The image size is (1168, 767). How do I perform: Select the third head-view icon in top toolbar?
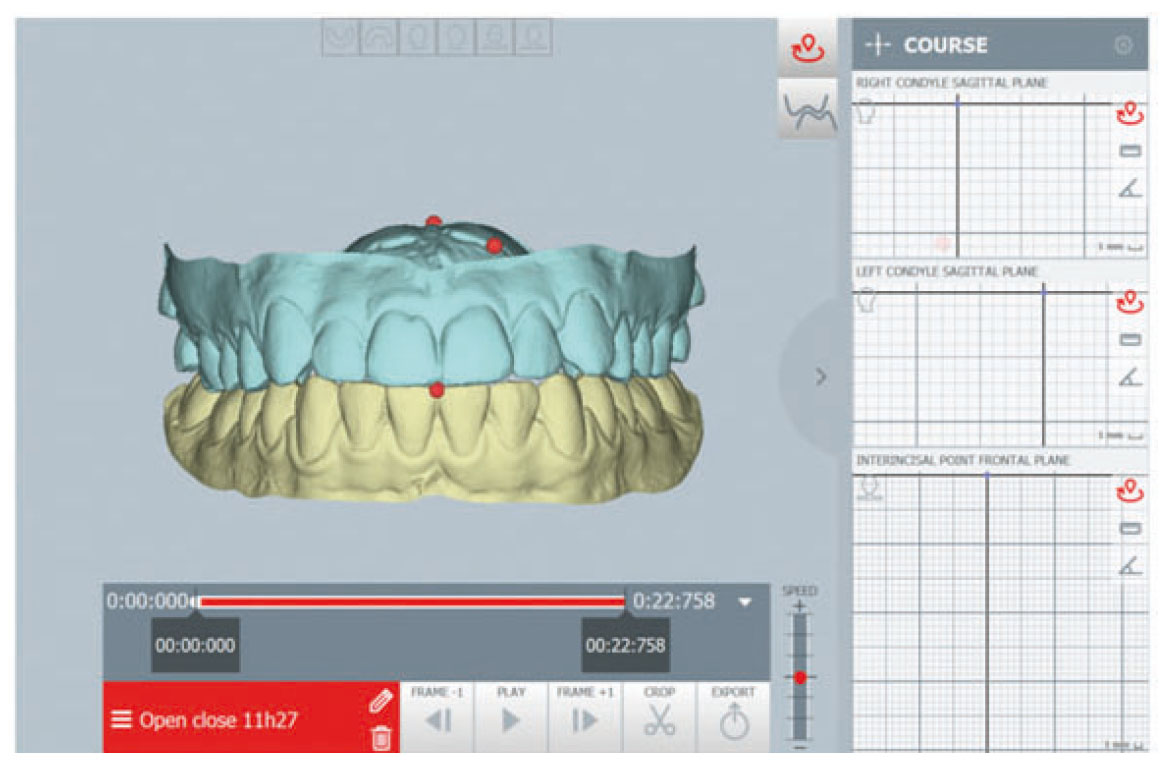click(418, 36)
